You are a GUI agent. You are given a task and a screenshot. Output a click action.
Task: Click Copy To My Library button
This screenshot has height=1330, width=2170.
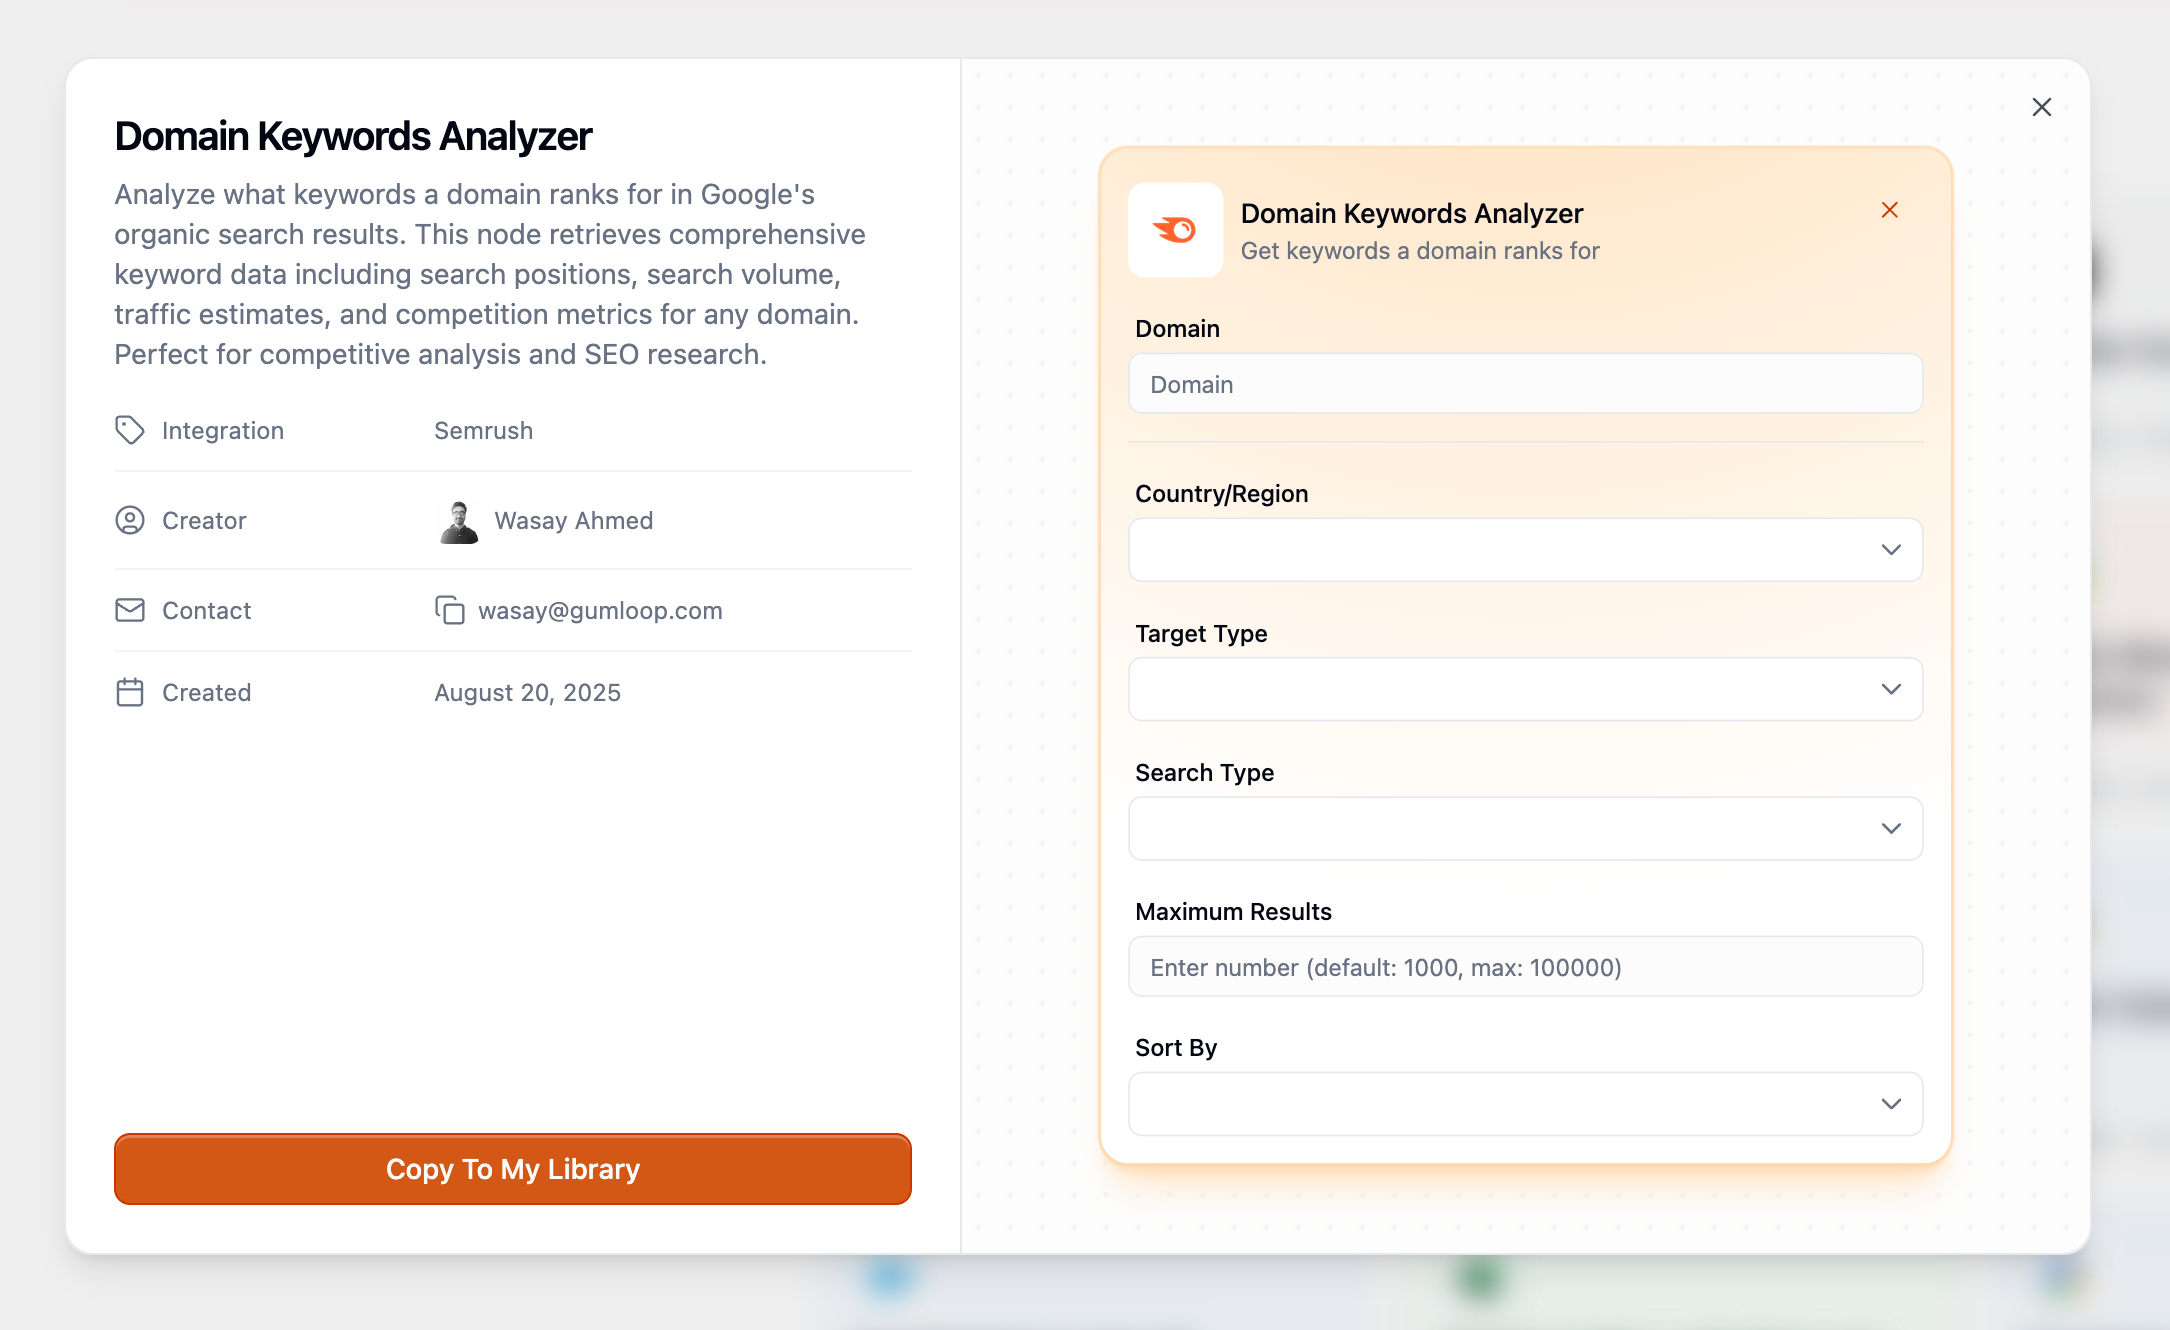pos(513,1169)
